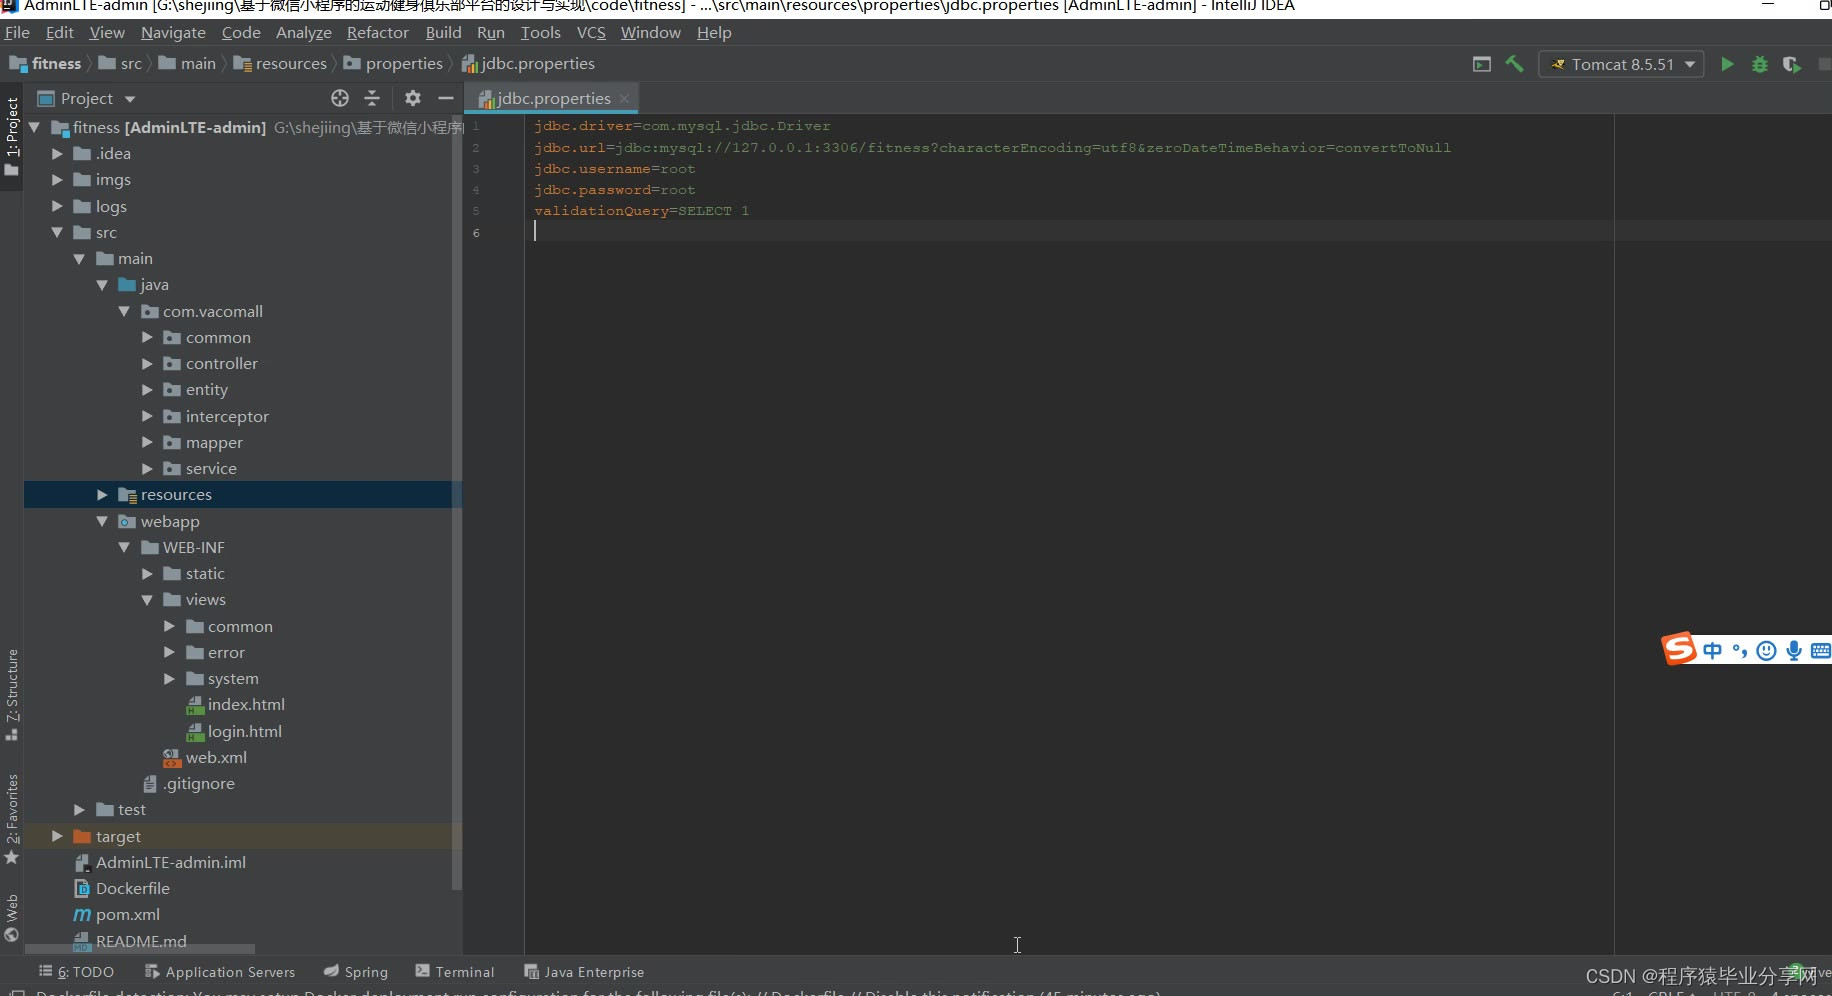Close the jdbc.properties tab
This screenshot has width=1832, height=996.
pyautogui.click(x=625, y=98)
